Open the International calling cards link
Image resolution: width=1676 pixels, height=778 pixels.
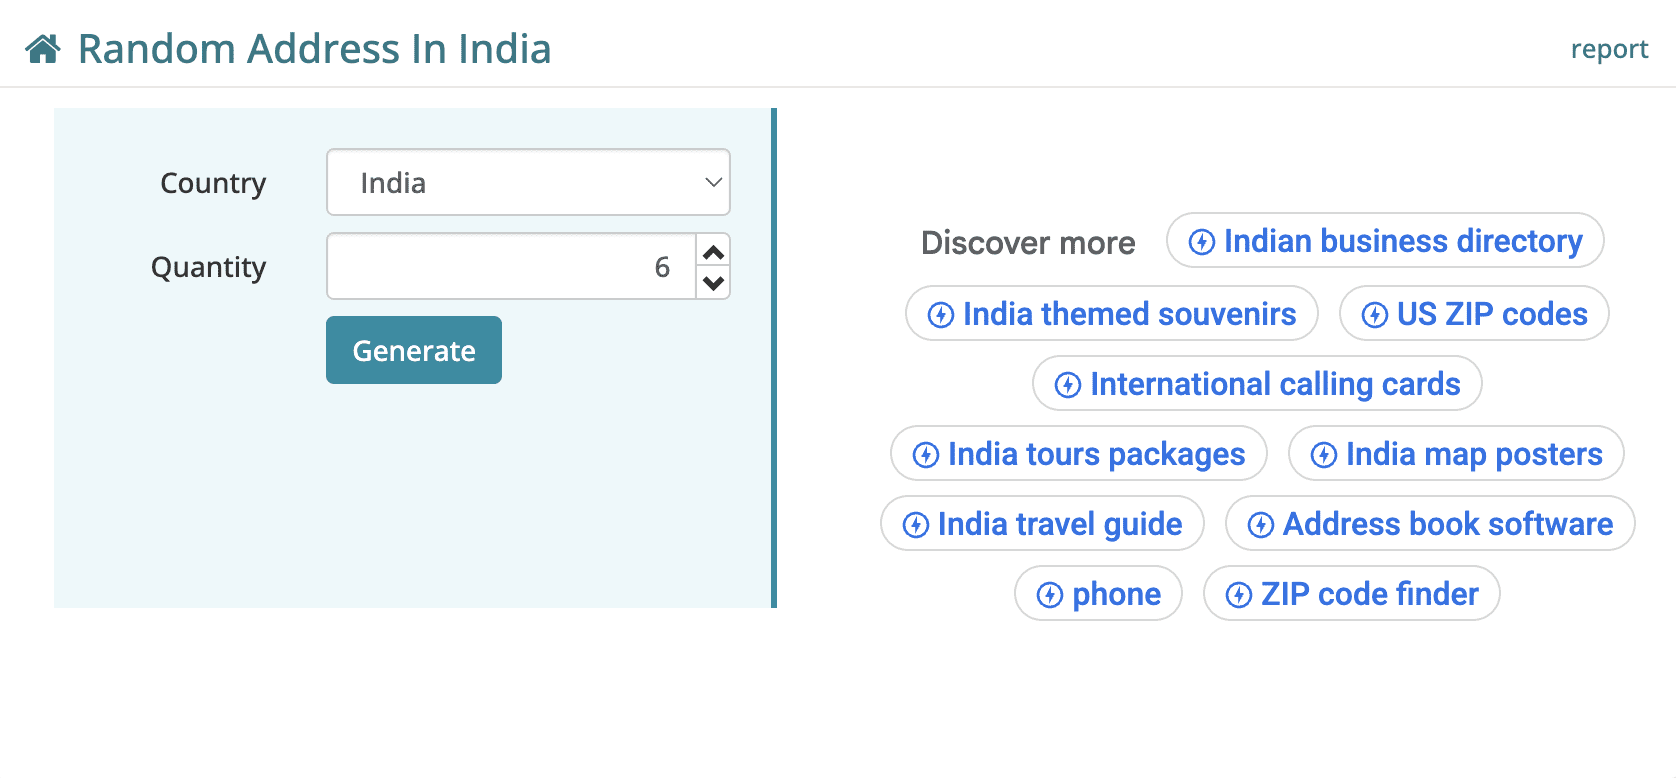[1274, 384]
